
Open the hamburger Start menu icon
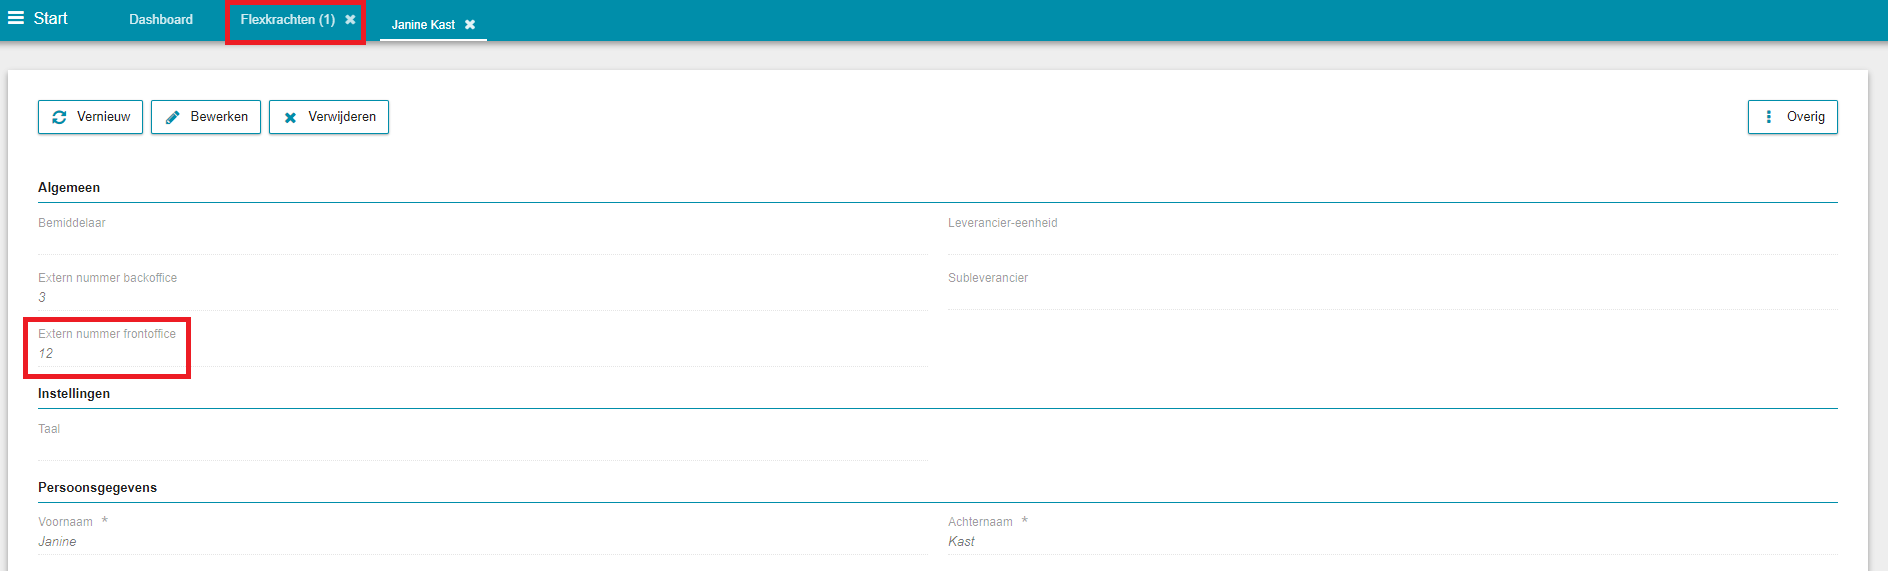click(x=16, y=18)
